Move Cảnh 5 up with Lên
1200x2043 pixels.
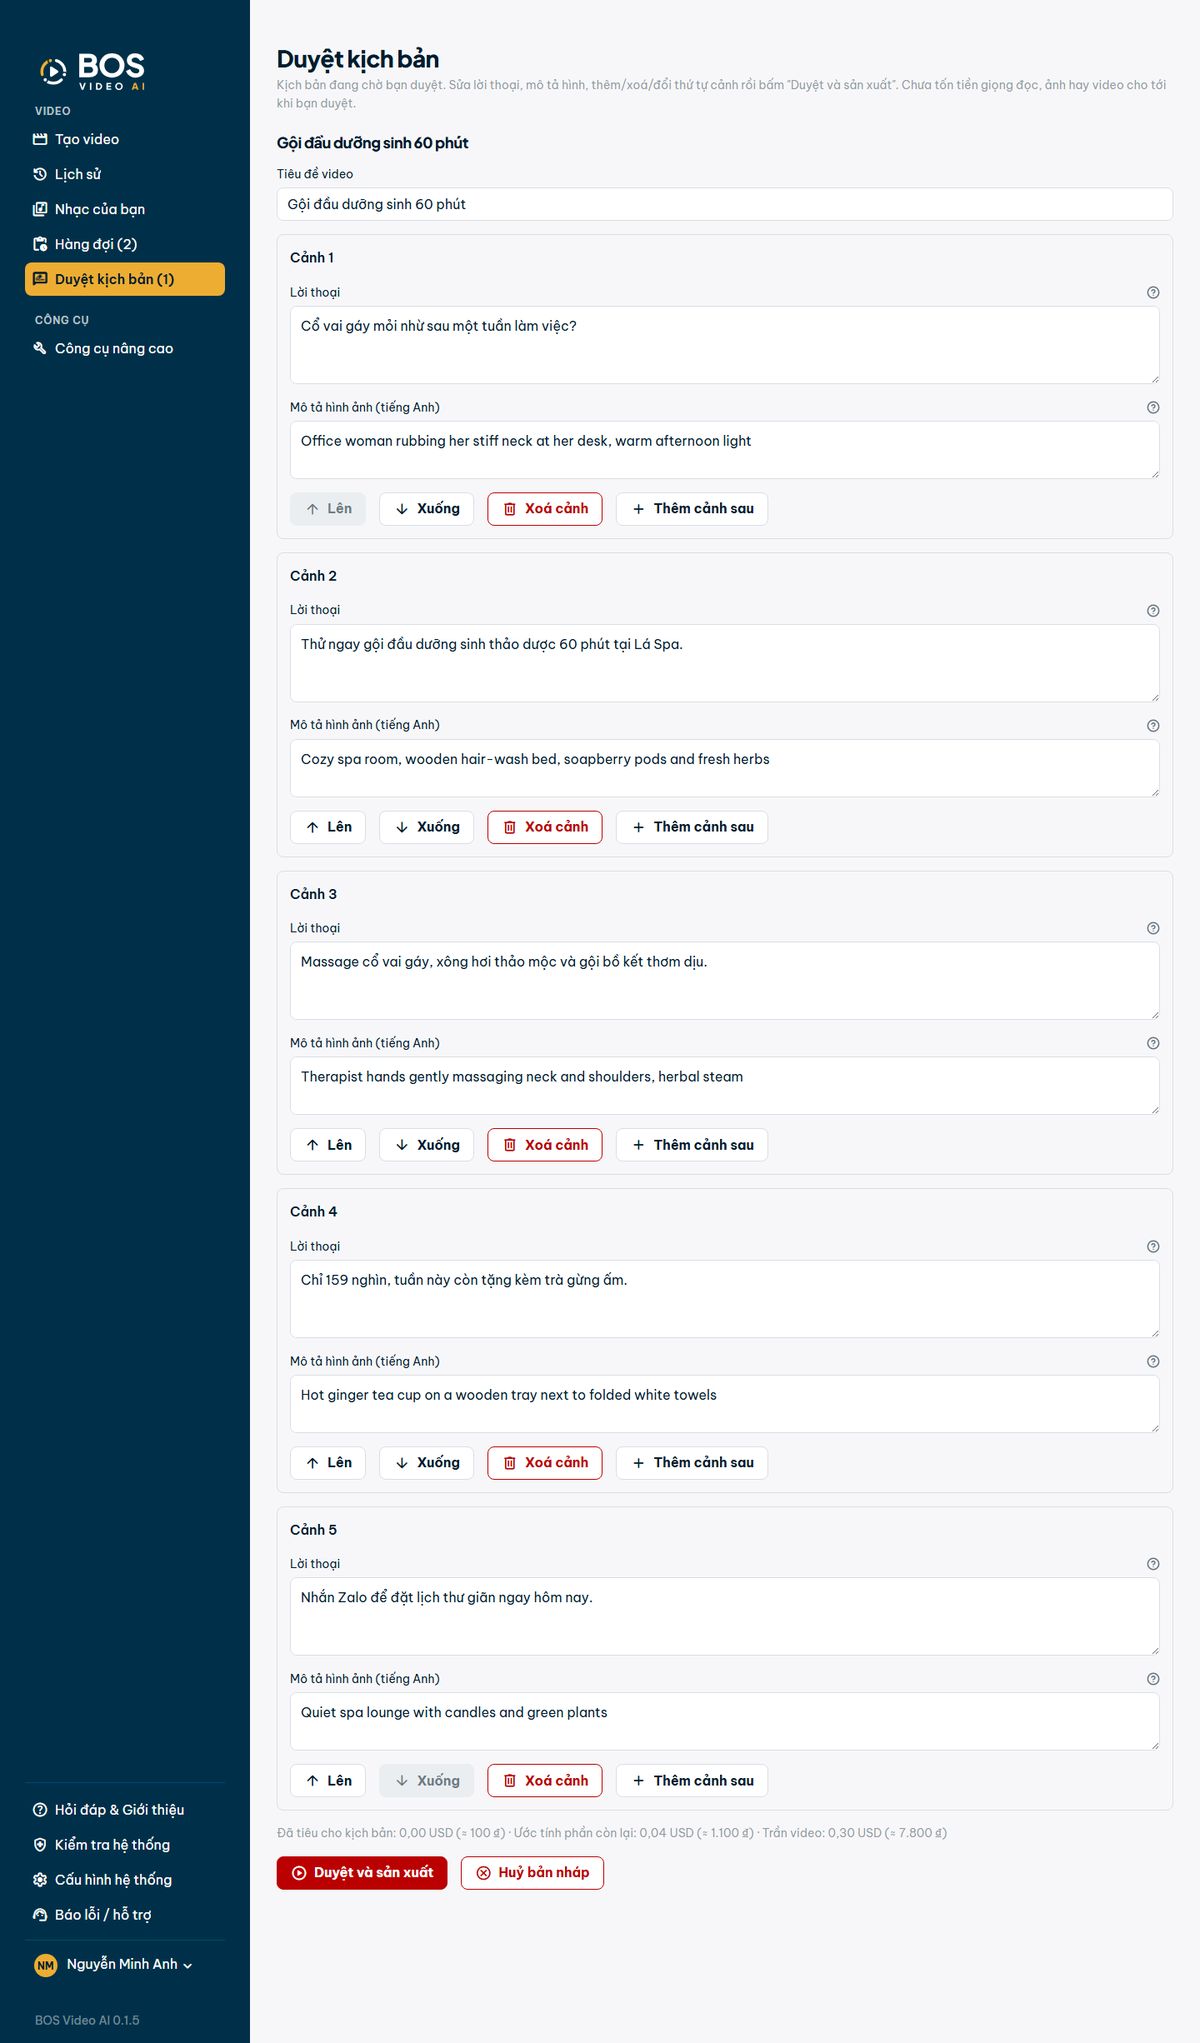click(328, 1781)
